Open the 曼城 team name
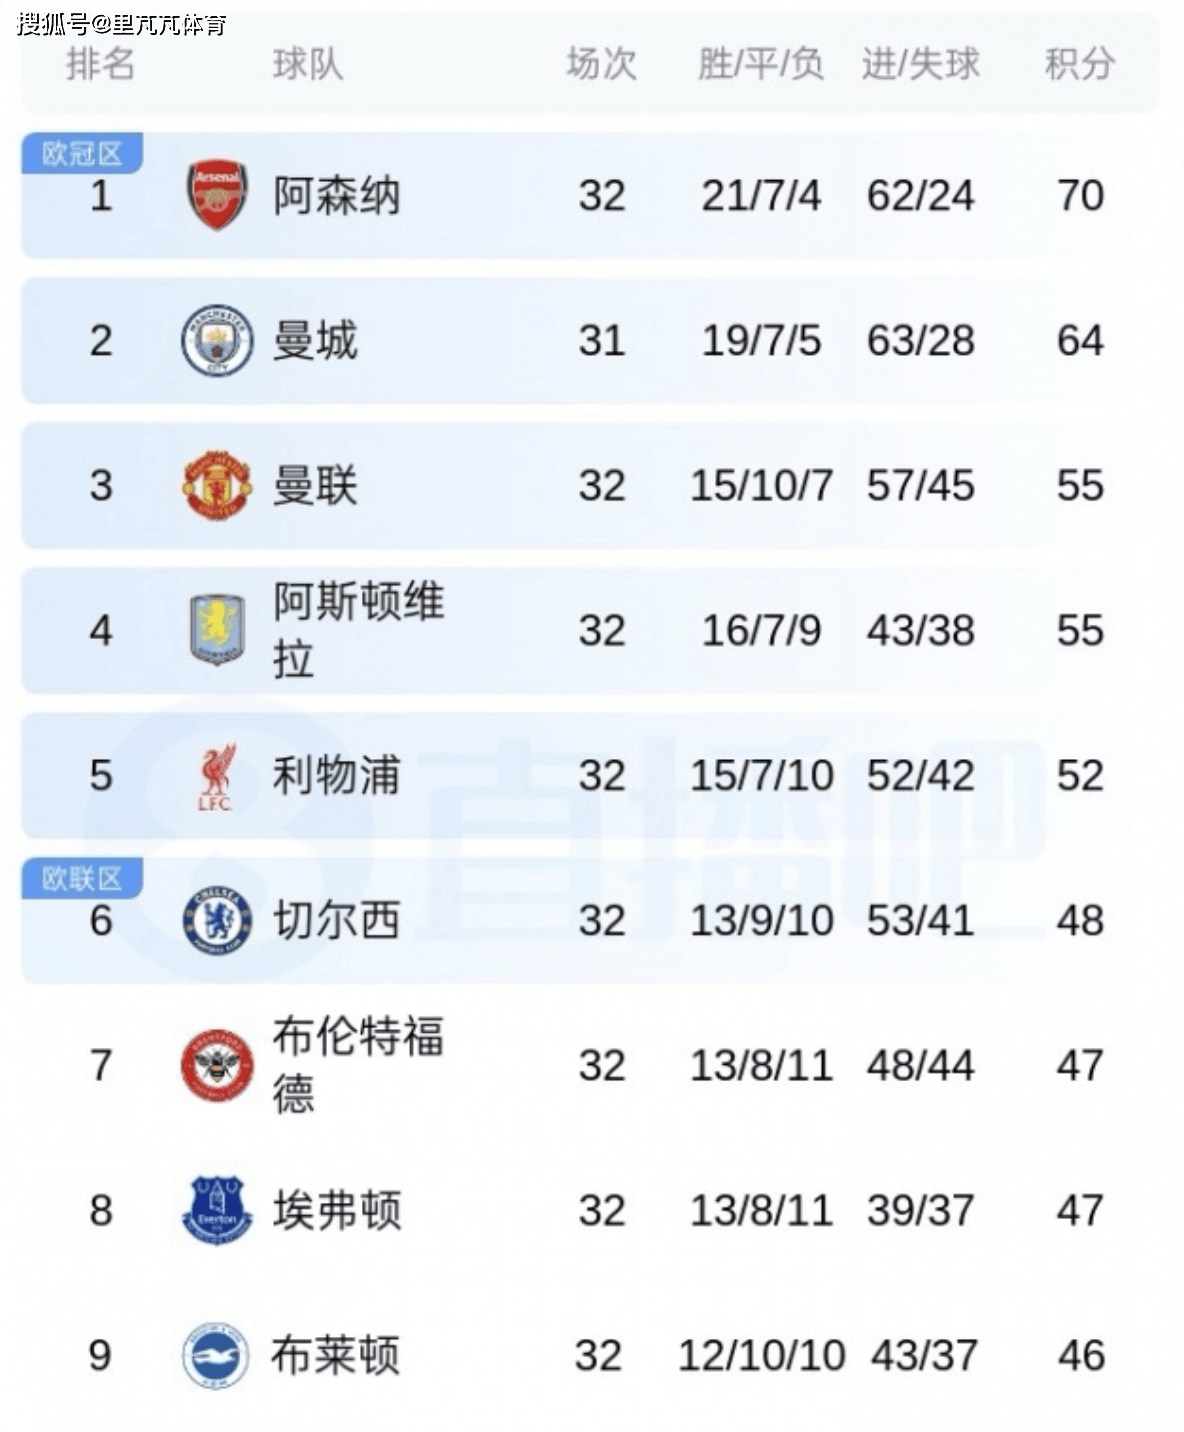Viewport: 1184px width, 1432px height. pyautogui.click(x=316, y=341)
